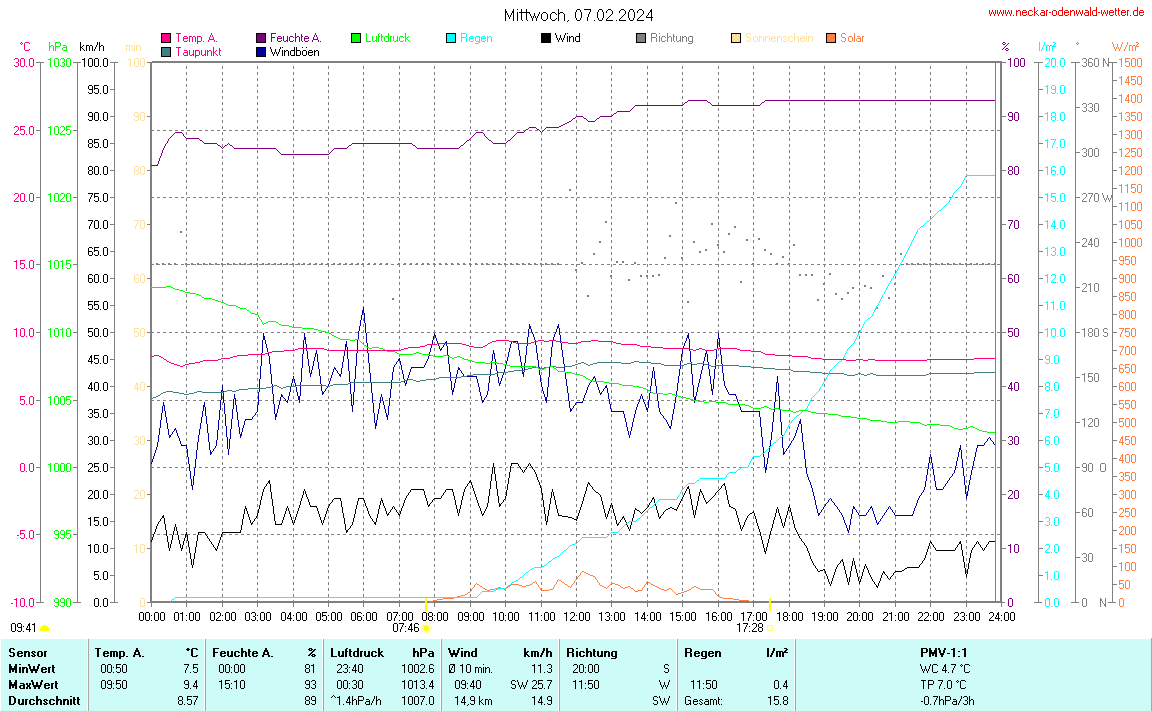Click the gray Richtung legend square

641,38
